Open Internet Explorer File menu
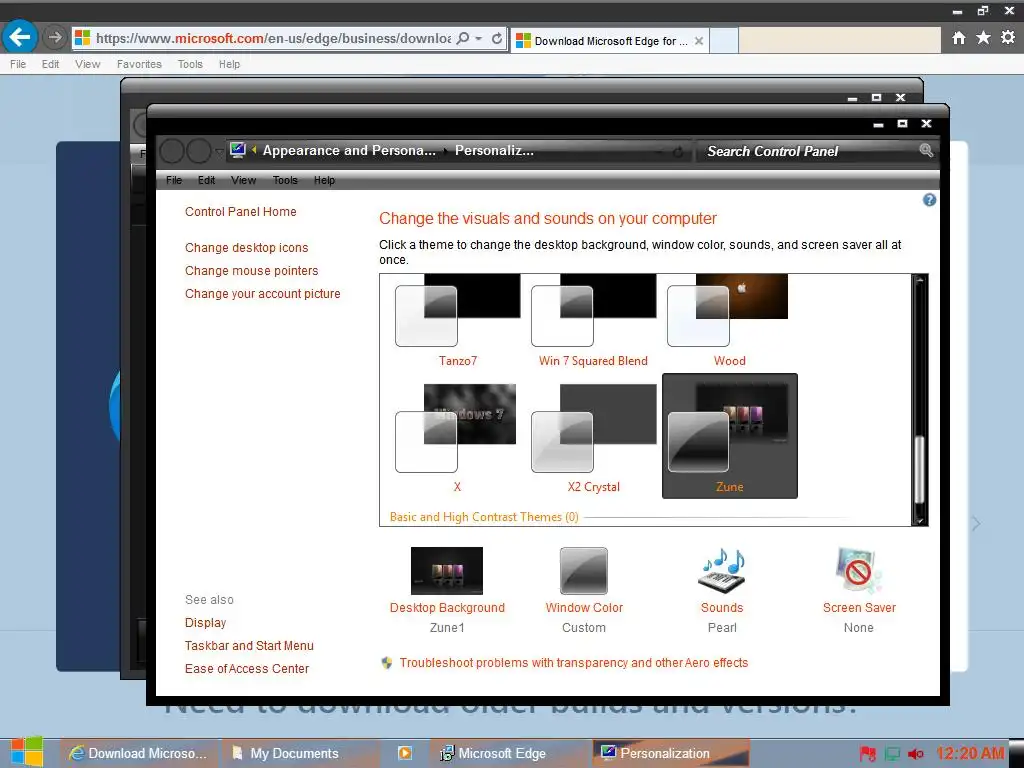This screenshot has height=768, width=1024. click(18, 64)
